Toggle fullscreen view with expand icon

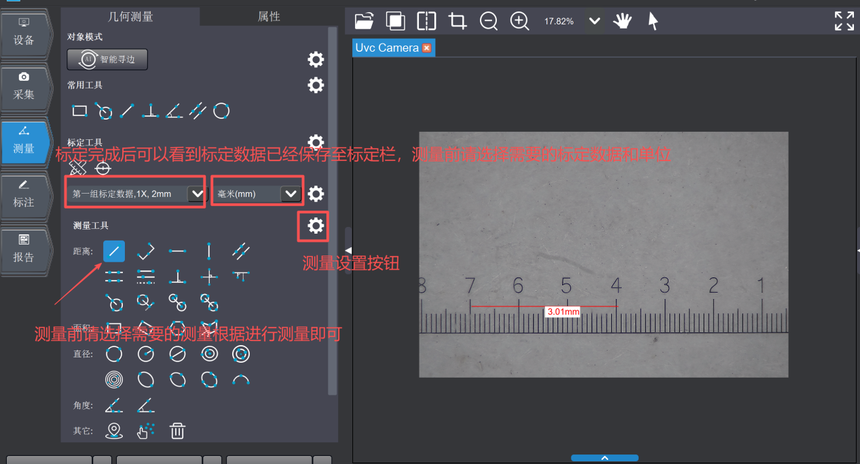pos(844,20)
